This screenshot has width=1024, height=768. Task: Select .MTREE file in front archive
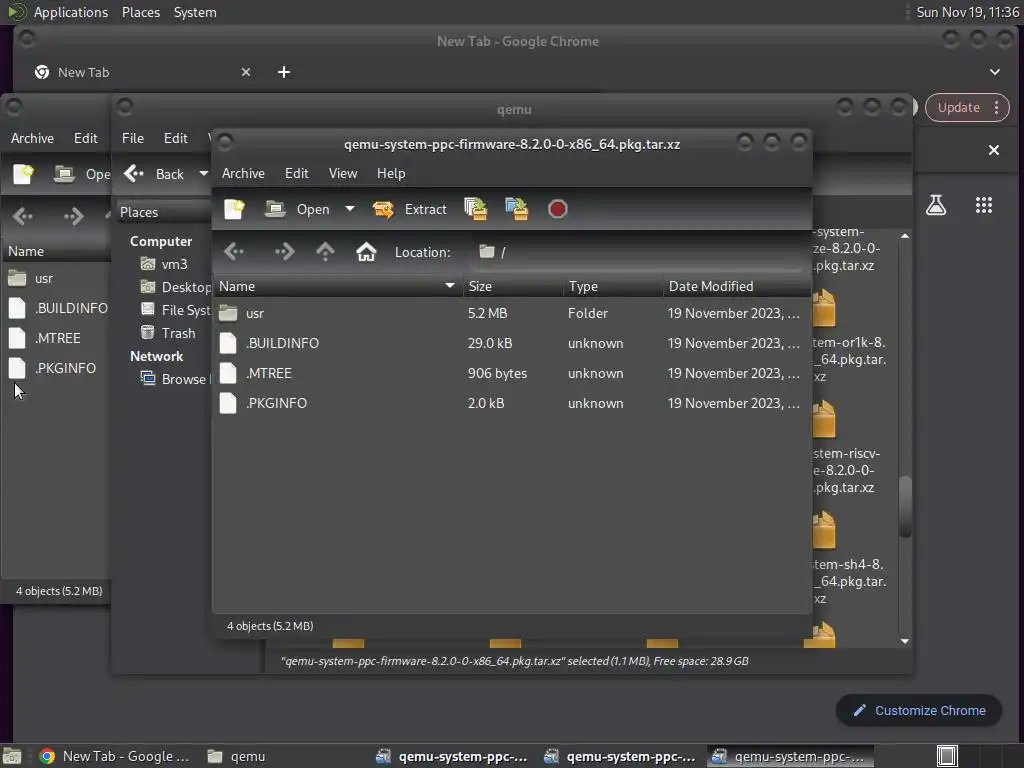click(268, 374)
